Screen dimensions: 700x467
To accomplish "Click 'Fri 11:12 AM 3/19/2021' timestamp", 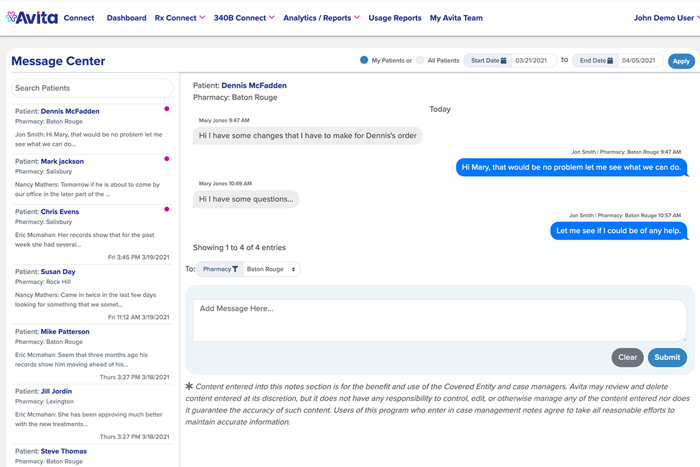I will pos(138,317).
